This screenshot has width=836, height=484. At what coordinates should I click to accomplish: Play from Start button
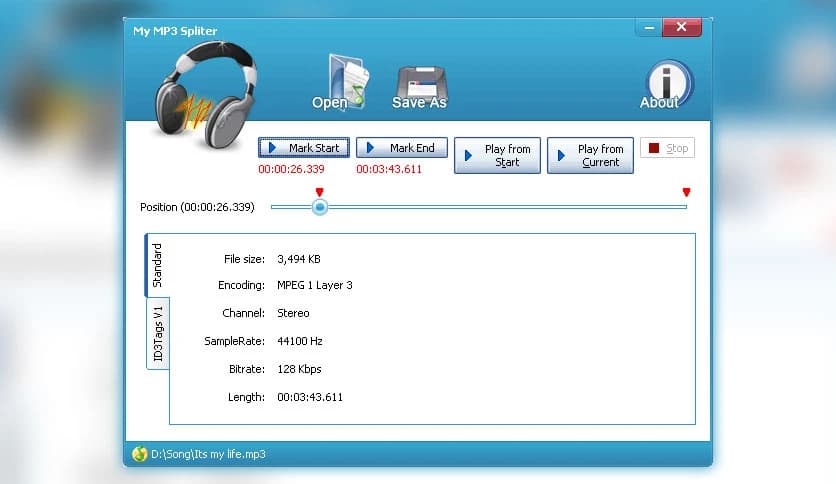(x=497, y=155)
